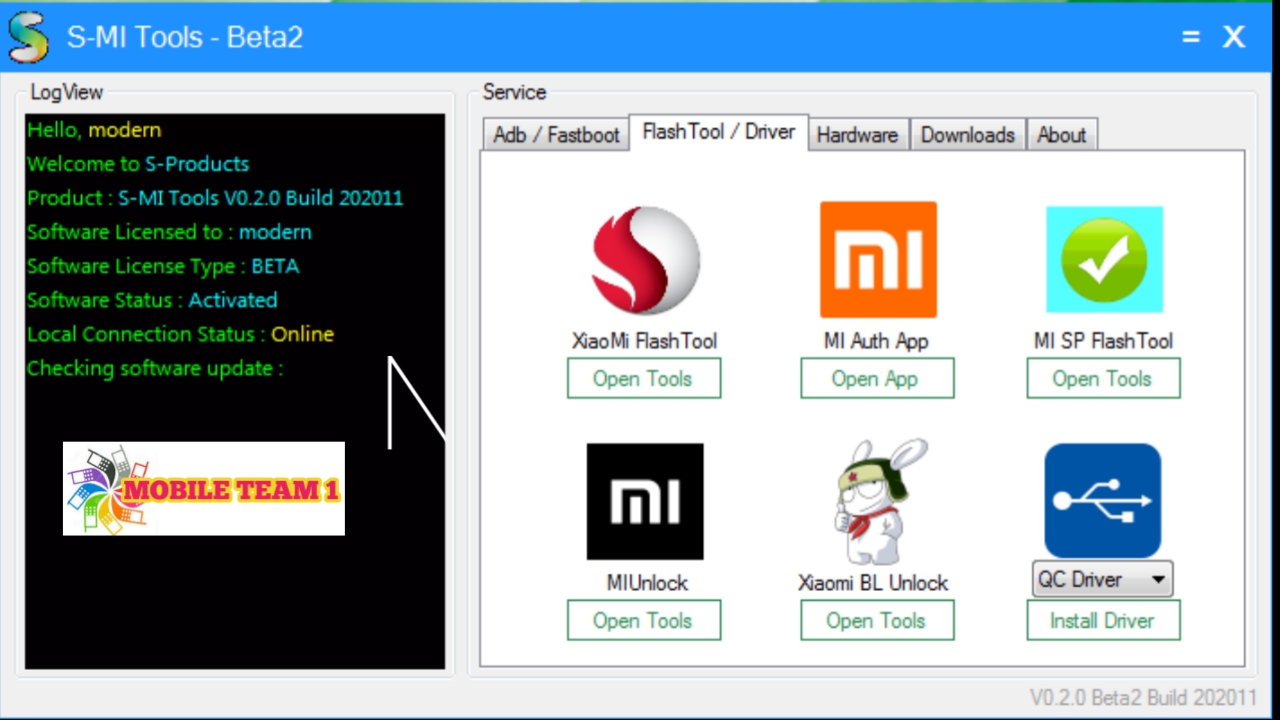This screenshot has height=720, width=1280.
Task: Select the FlashTool / Driver tab
Action: click(x=717, y=131)
